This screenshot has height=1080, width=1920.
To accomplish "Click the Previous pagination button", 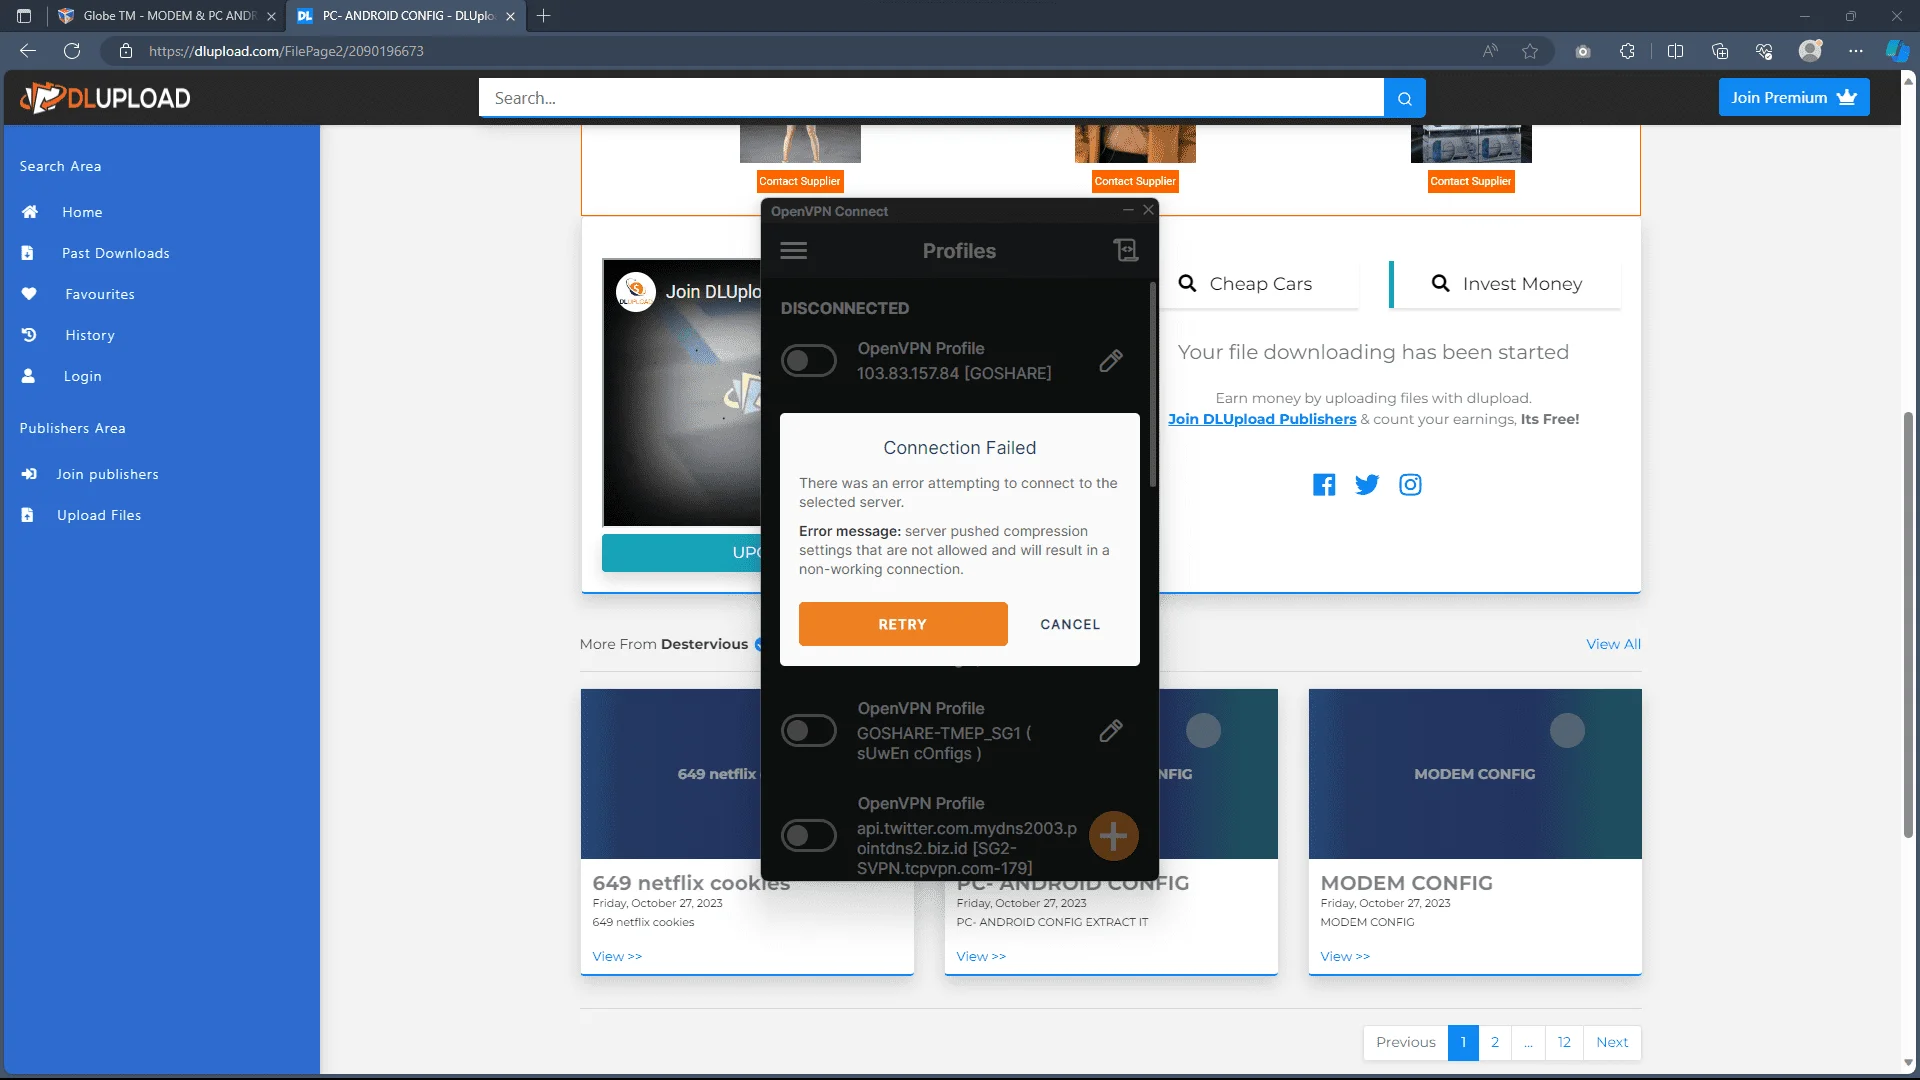I will click(1405, 1042).
